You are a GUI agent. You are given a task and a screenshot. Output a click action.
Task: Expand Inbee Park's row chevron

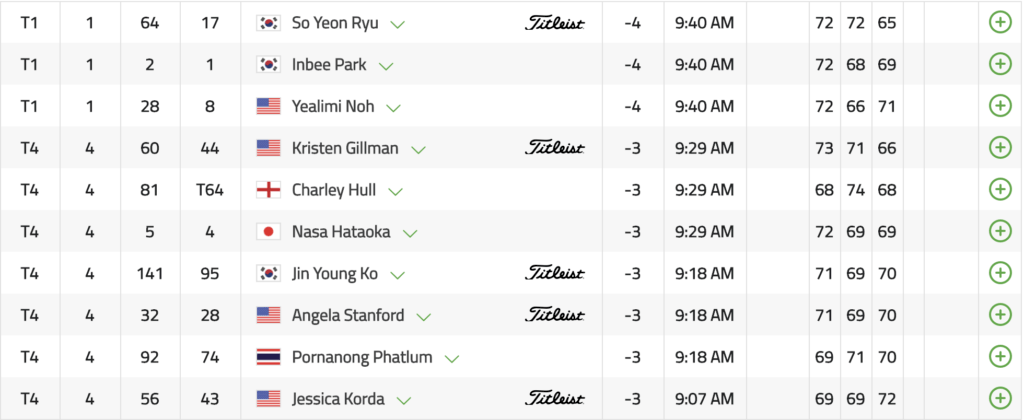(386, 66)
